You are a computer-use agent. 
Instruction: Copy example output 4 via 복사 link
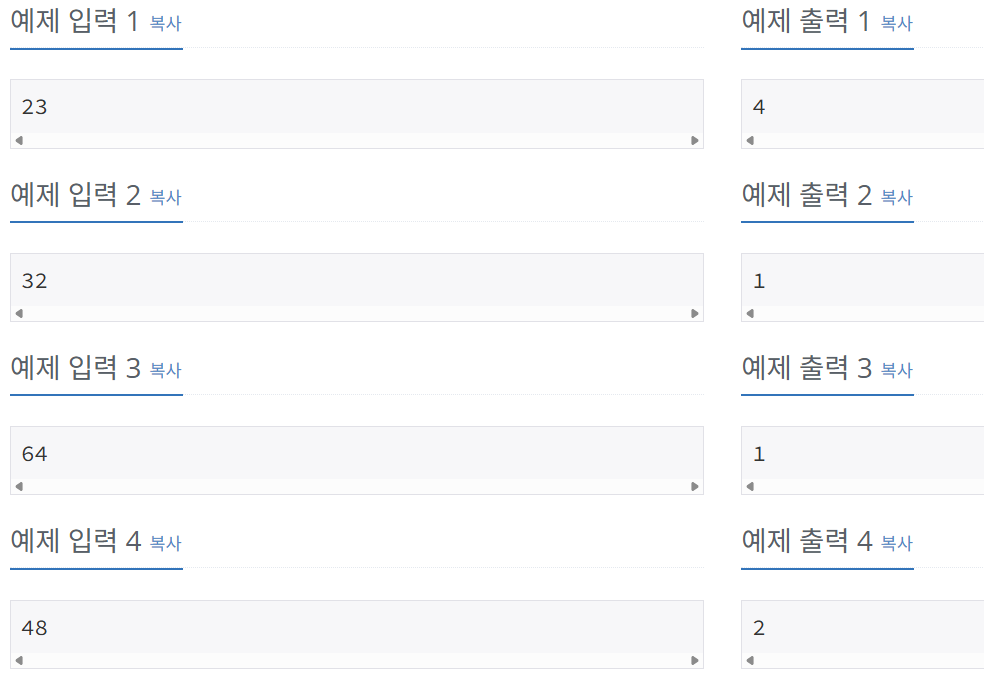click(x=896, y=543)
